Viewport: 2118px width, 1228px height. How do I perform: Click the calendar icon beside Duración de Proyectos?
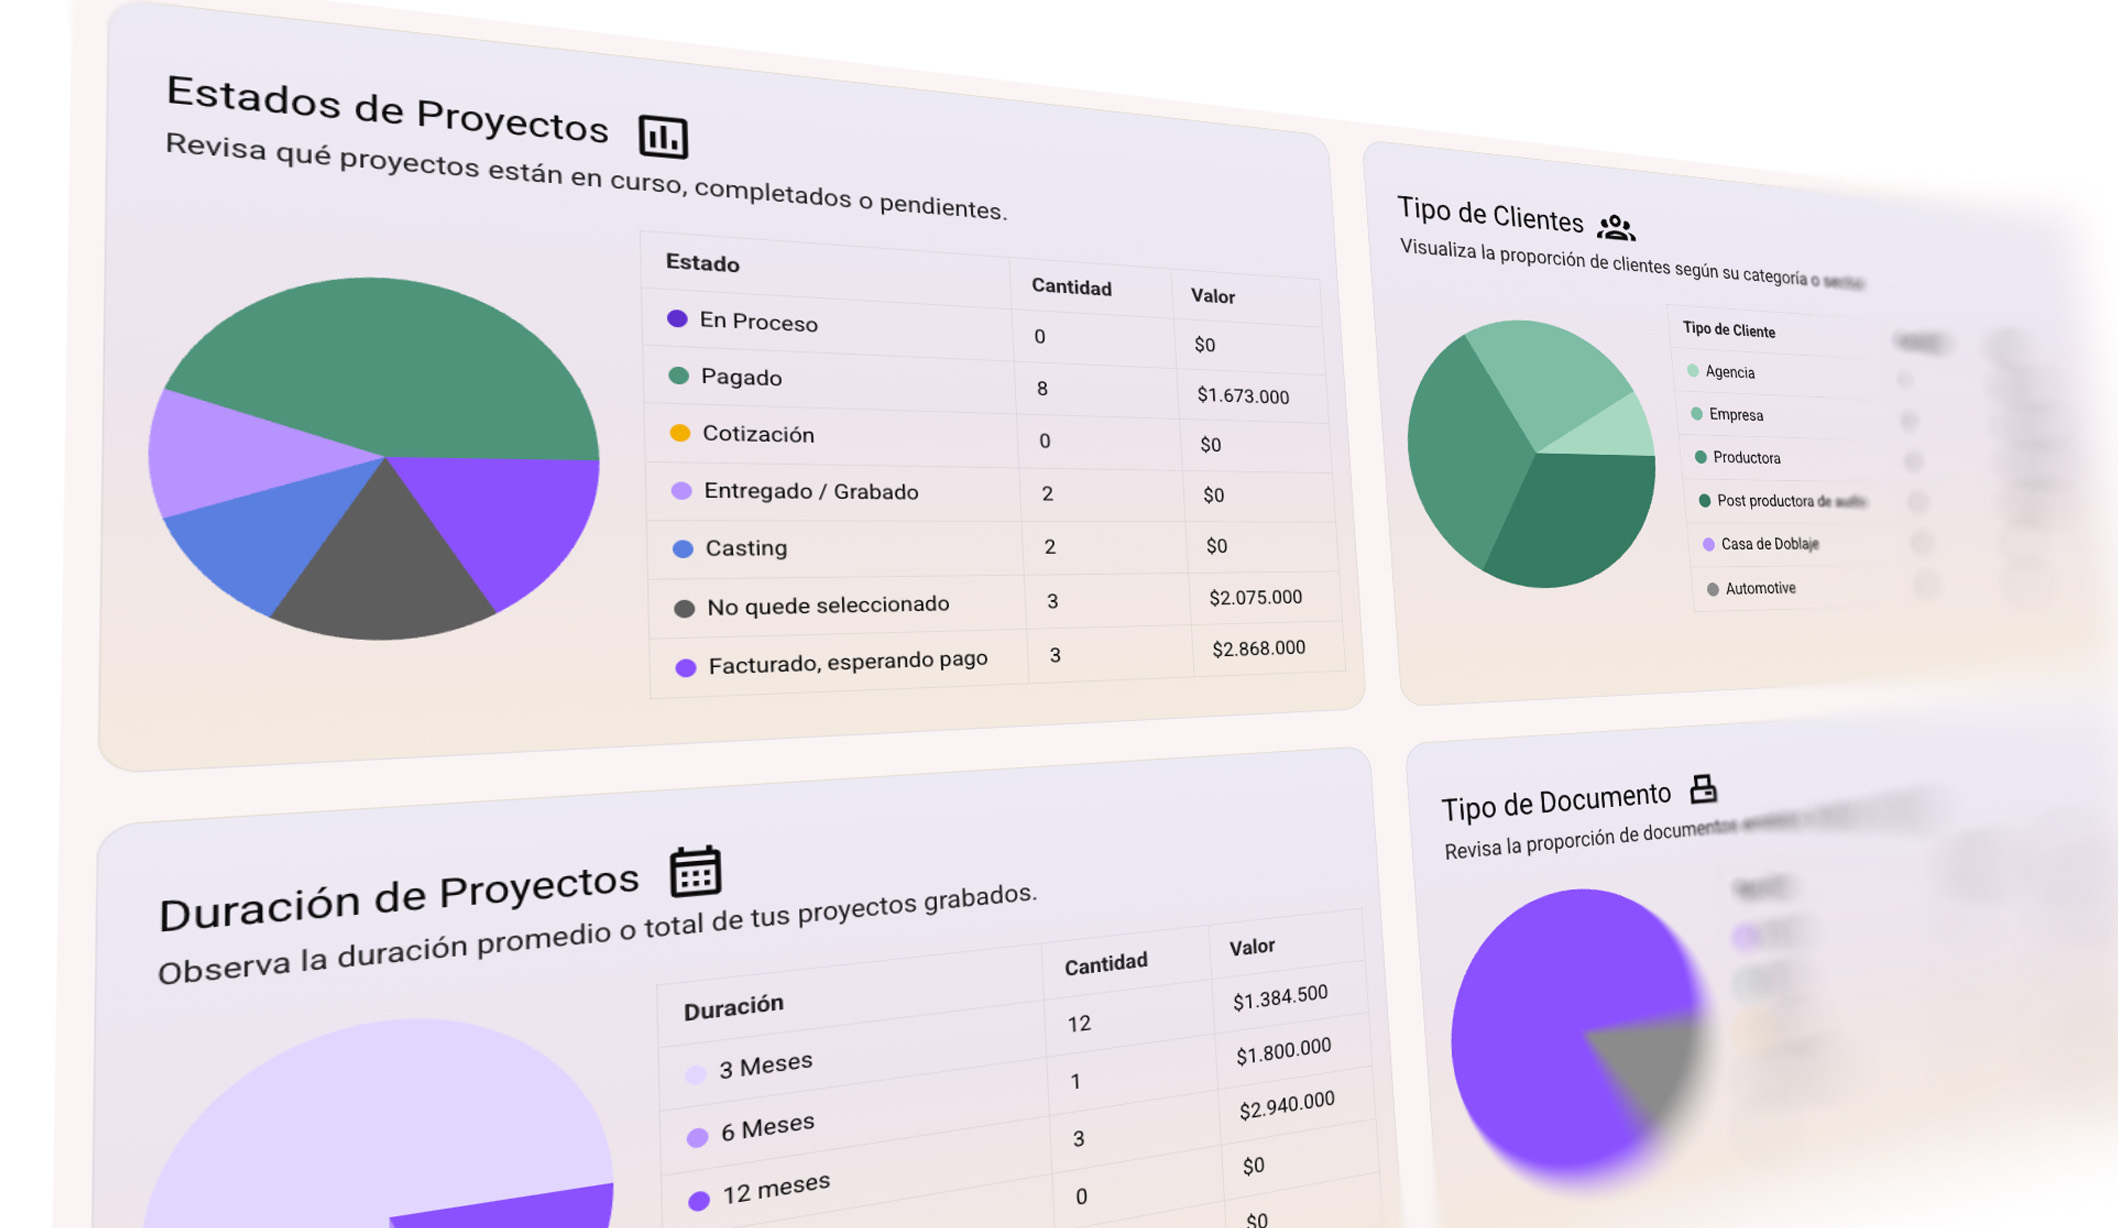click(x=696, y=871)
